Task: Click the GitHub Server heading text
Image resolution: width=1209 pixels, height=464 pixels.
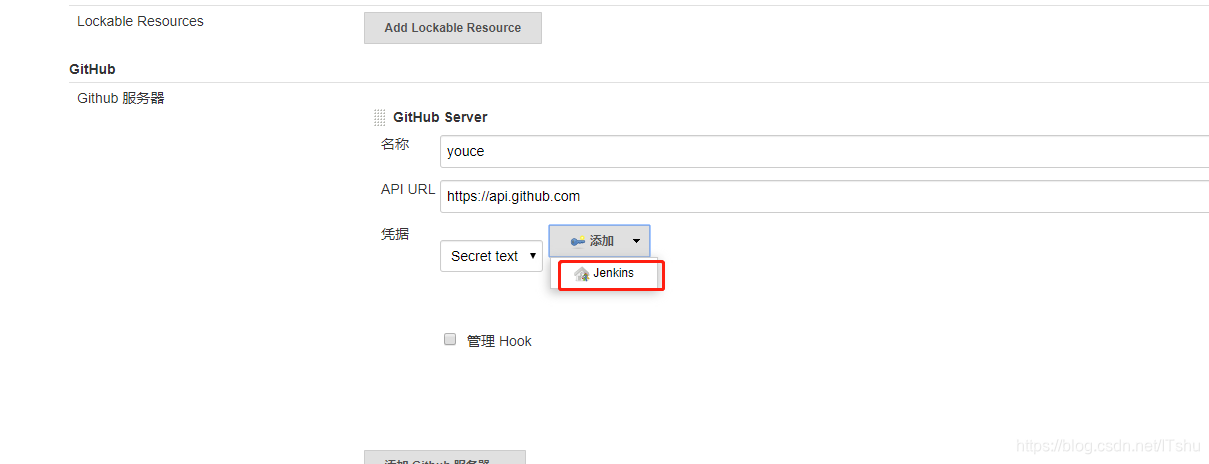Action: coord(440,117)
